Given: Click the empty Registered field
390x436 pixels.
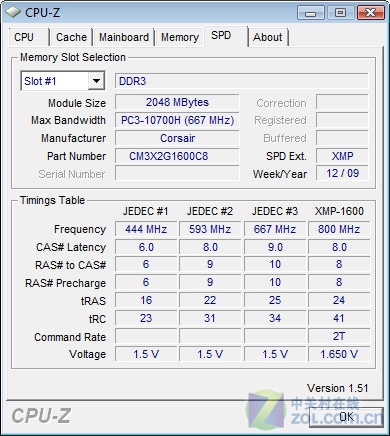Looking at the screenshot, I should tap(342, 120).
